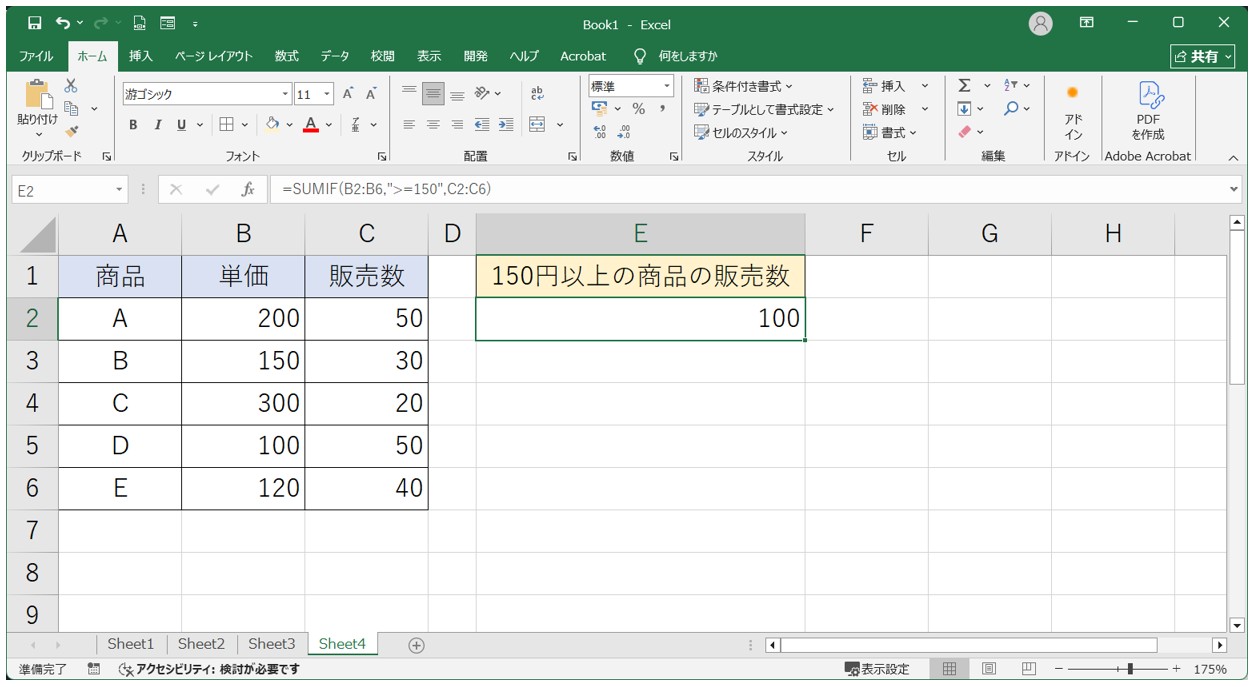Apply borders to the selected cell
This screenshot has width=1254, height=687.
click(226, 125)
